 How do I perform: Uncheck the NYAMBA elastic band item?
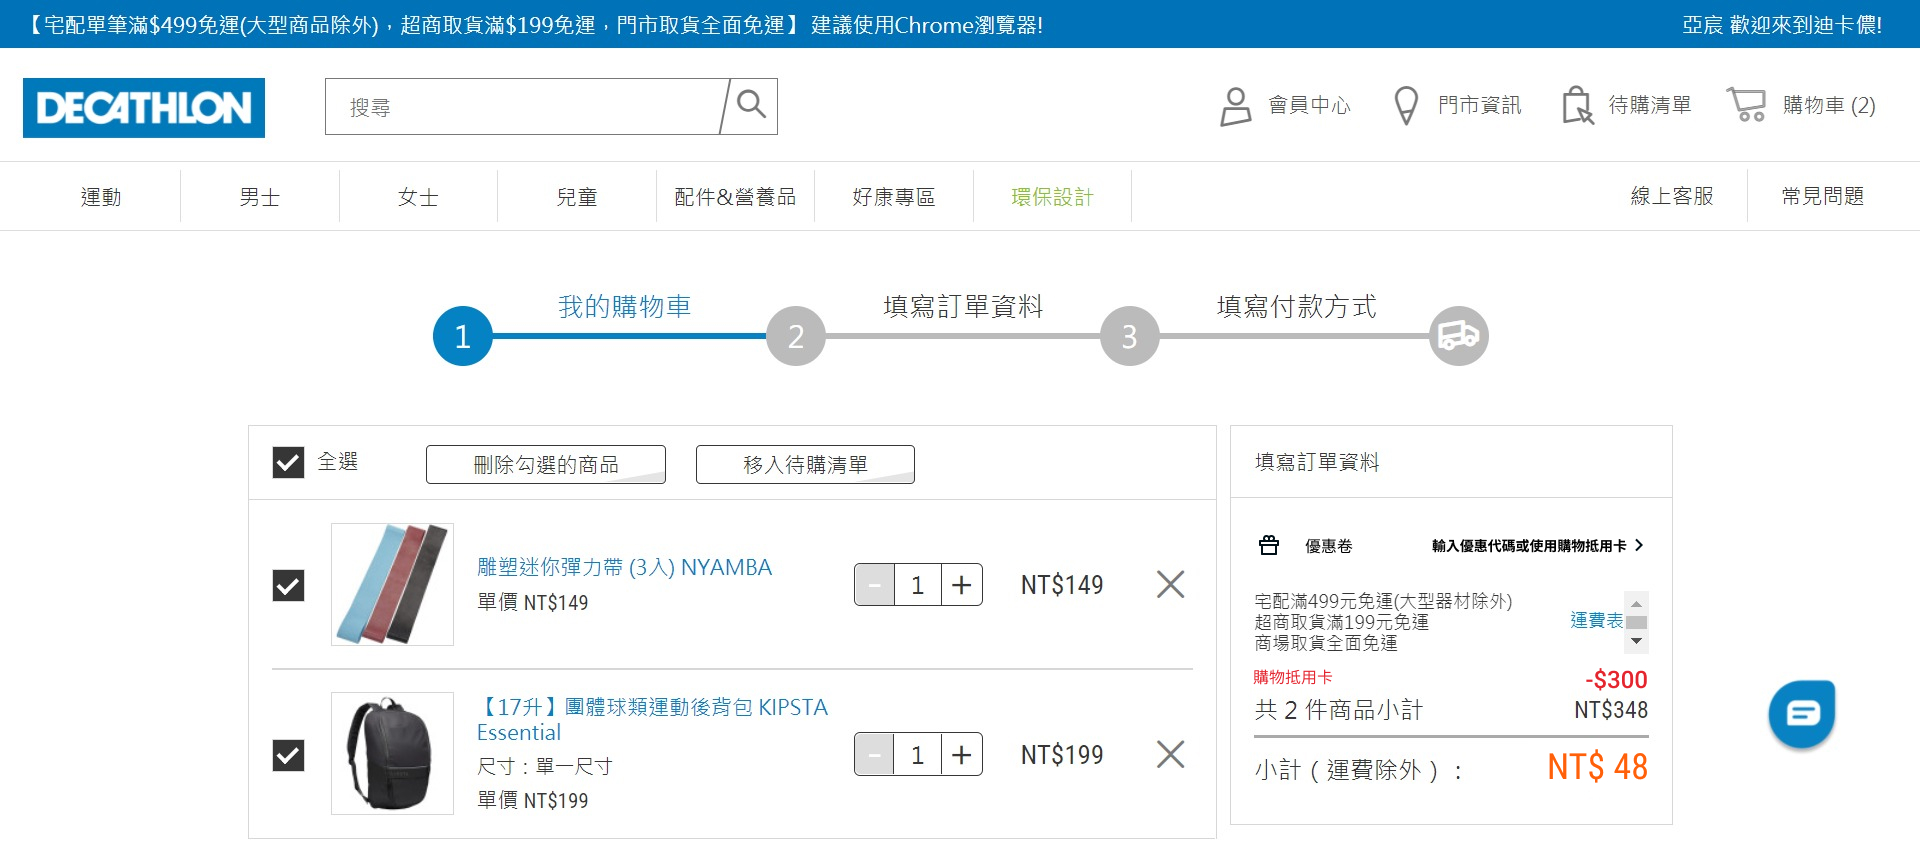click(288, 585)
